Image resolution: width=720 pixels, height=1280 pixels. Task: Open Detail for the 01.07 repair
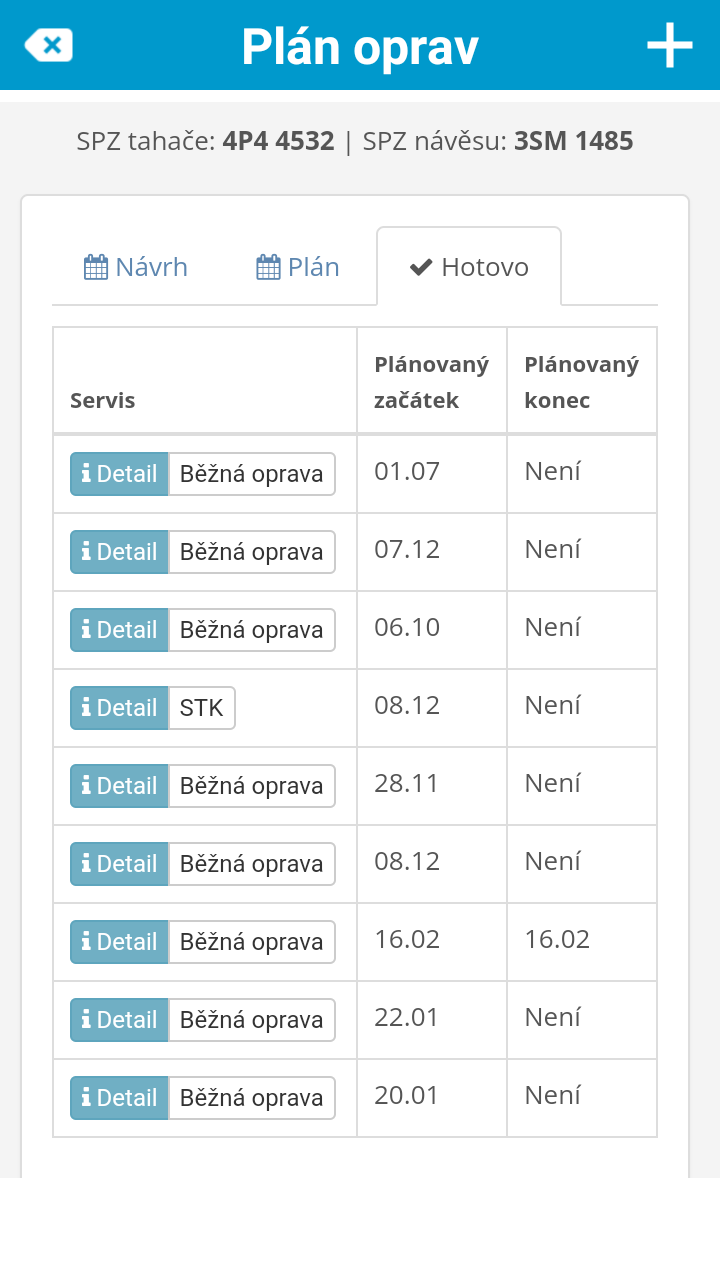(x=119, y=474)
